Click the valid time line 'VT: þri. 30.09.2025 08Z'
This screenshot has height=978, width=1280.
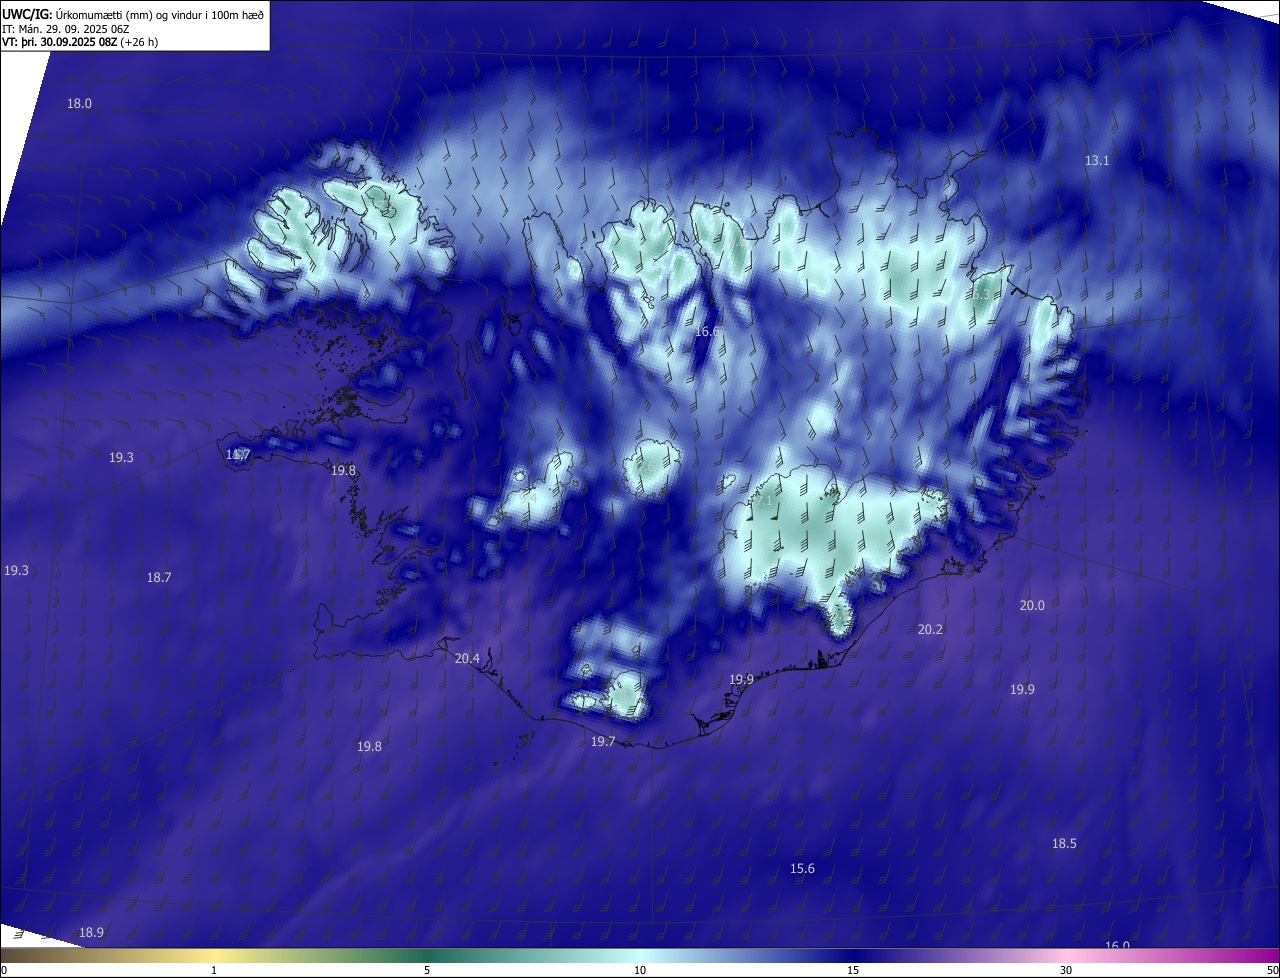[x=80, y=42]
